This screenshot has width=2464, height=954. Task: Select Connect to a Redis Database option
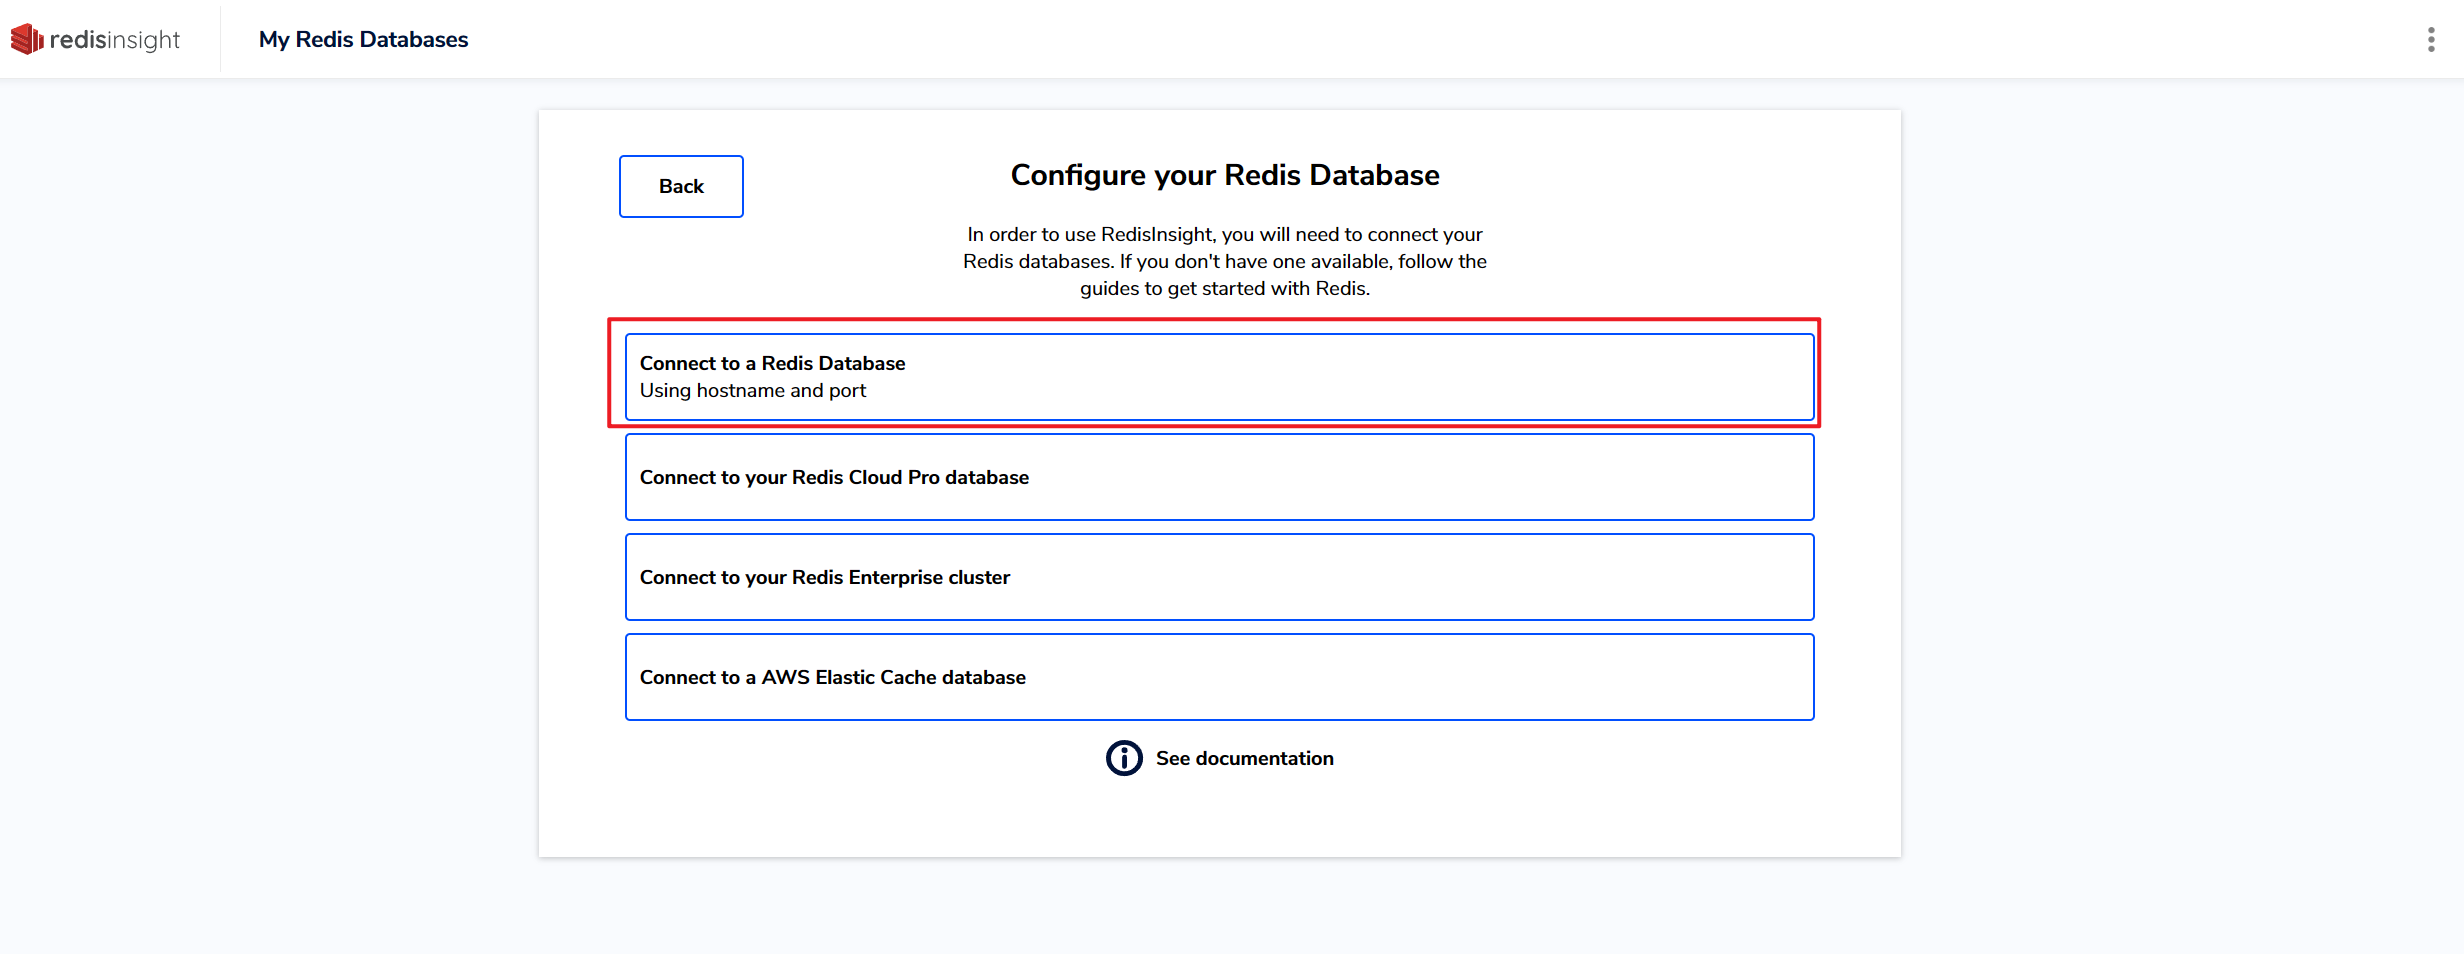pyautogui.click(x=1219, y=377)
